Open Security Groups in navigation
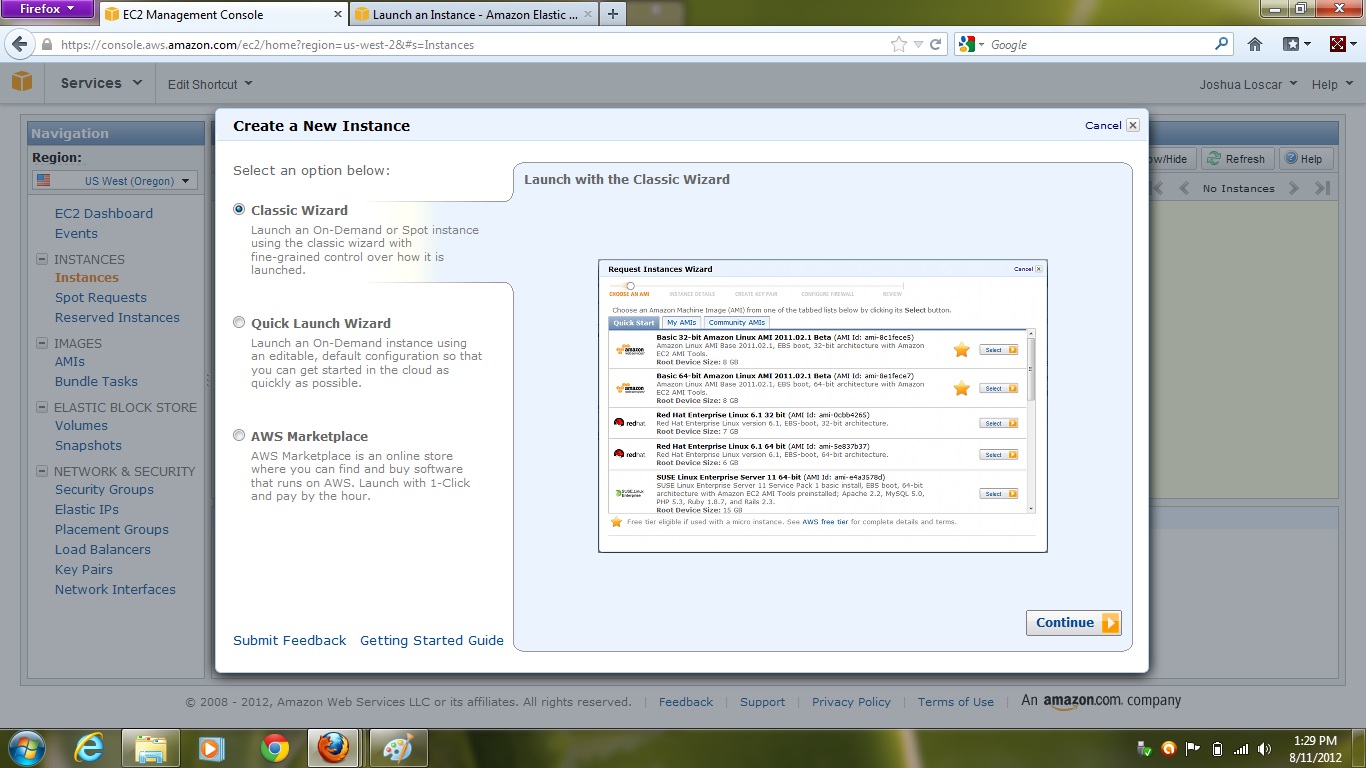1366x768 pixels. (x=104, y=489)
